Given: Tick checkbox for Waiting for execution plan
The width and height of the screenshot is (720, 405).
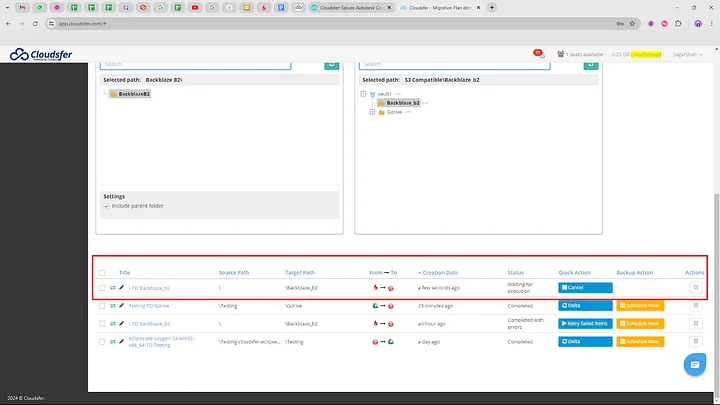Looking at the screenshot, I should [102, 288].
